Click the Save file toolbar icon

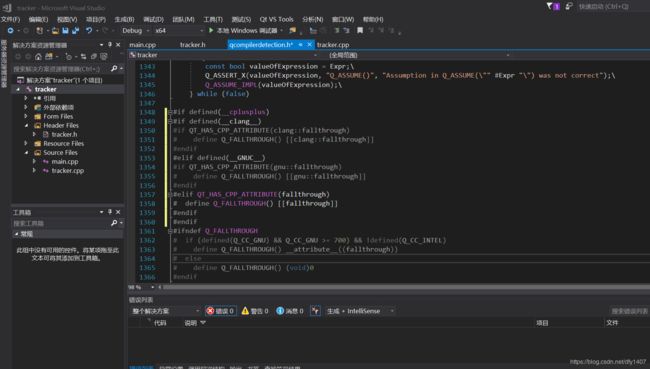point(65,31)
